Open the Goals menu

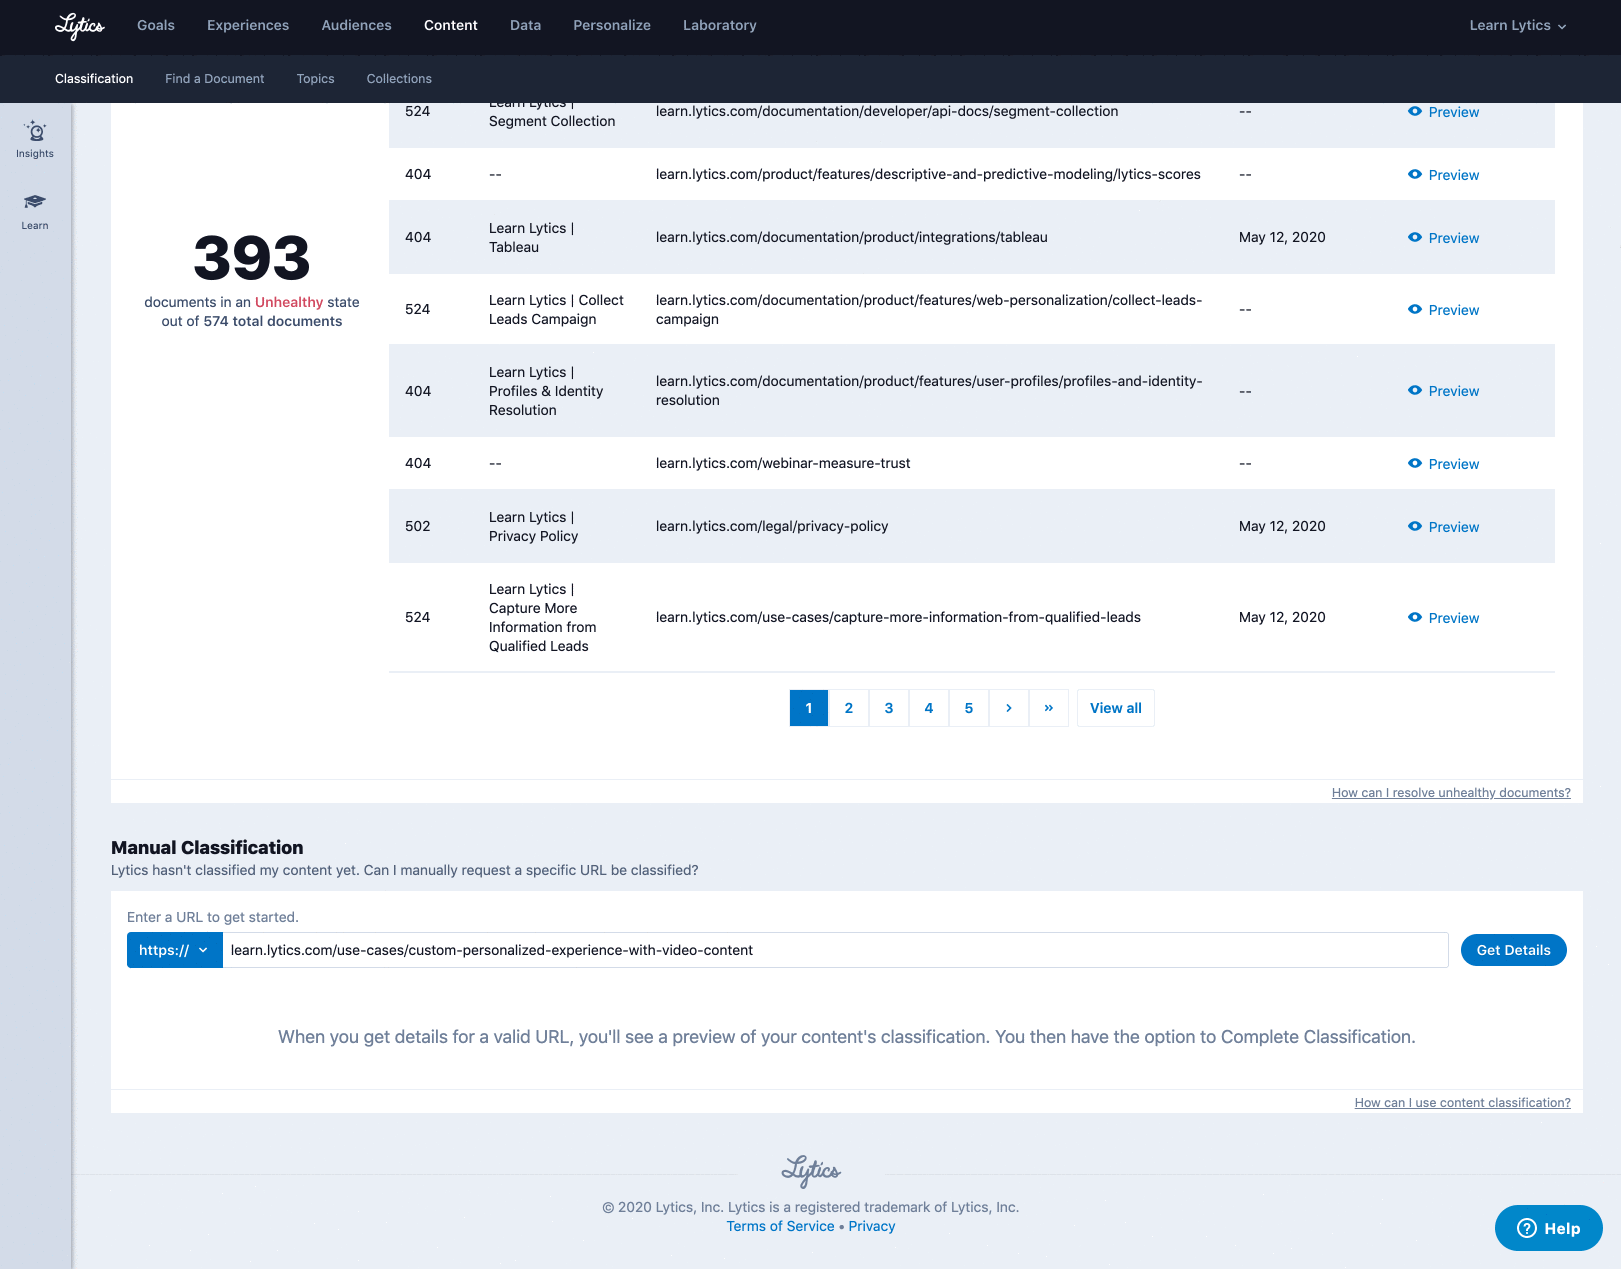(156, 25)
